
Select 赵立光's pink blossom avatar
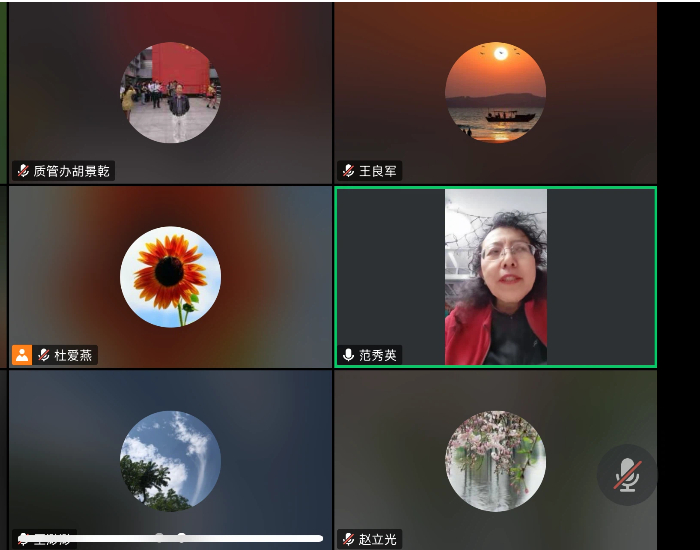coord(495,460)
